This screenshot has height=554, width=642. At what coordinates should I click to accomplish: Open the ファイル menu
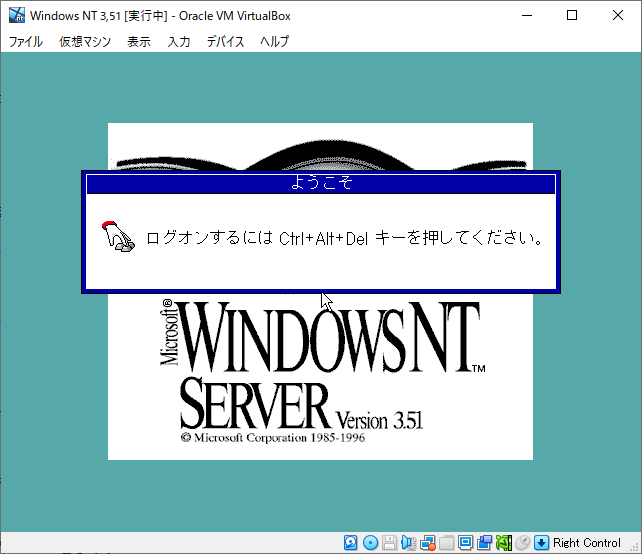(x=26, y=41)
